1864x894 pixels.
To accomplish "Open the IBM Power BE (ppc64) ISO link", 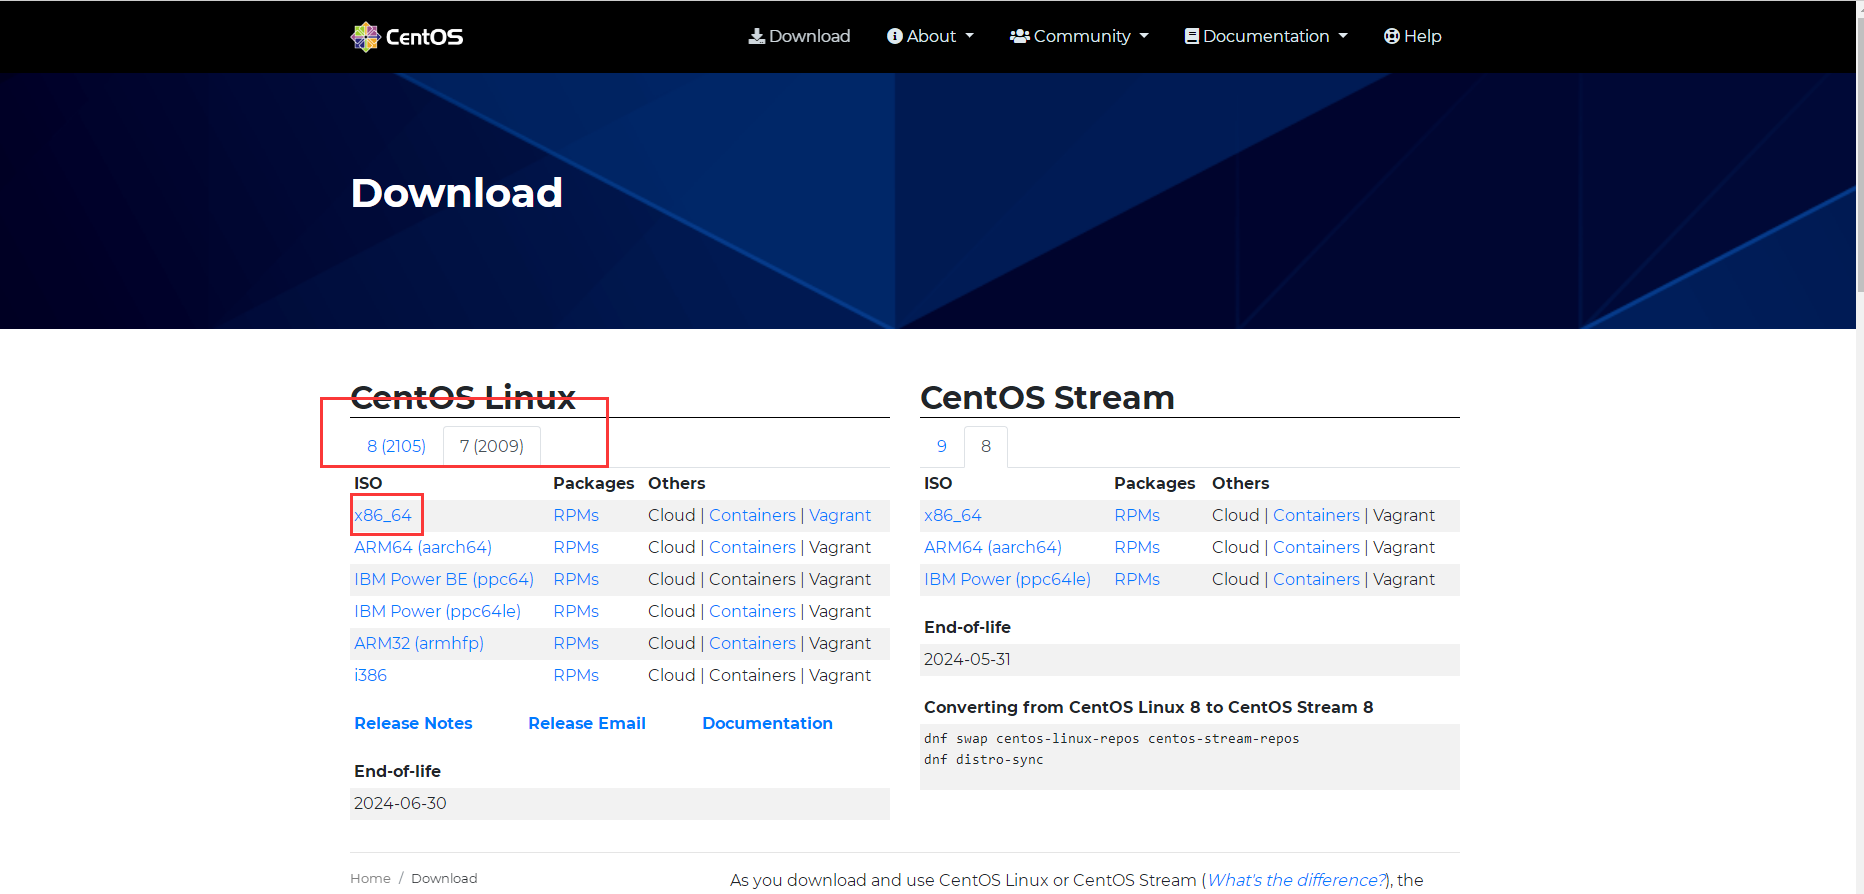I will click(x=444, y=579).
